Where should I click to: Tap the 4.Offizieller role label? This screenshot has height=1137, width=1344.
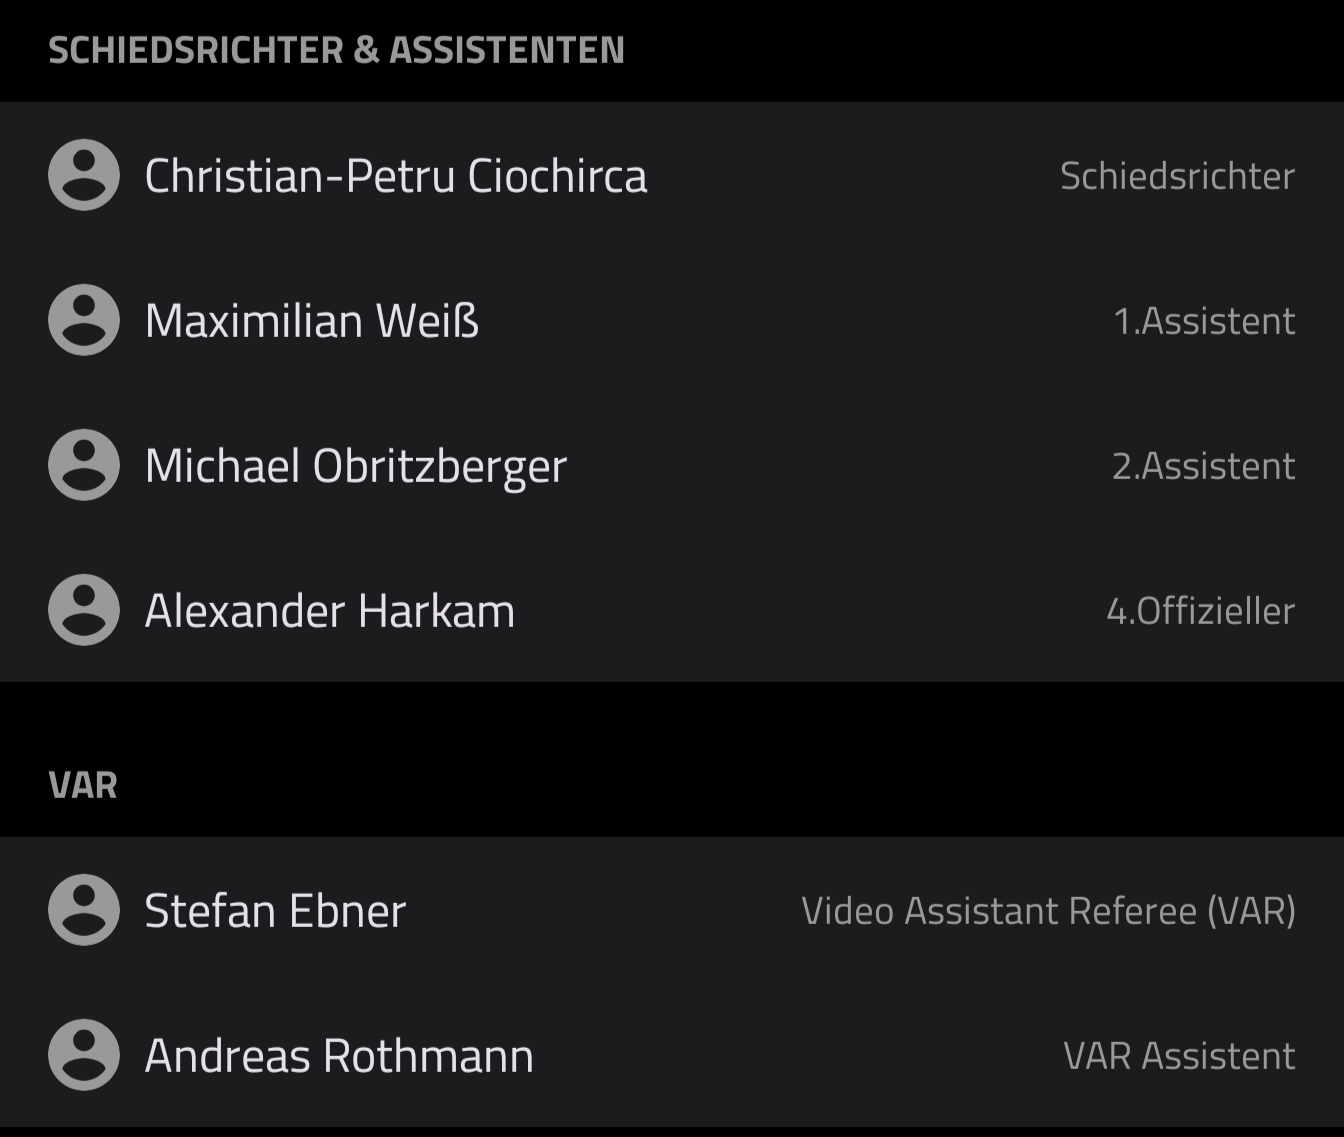1200,611
